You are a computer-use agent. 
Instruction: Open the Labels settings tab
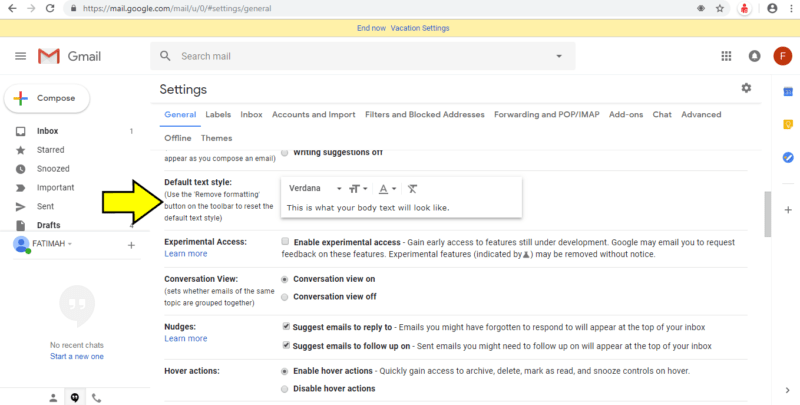218,114
